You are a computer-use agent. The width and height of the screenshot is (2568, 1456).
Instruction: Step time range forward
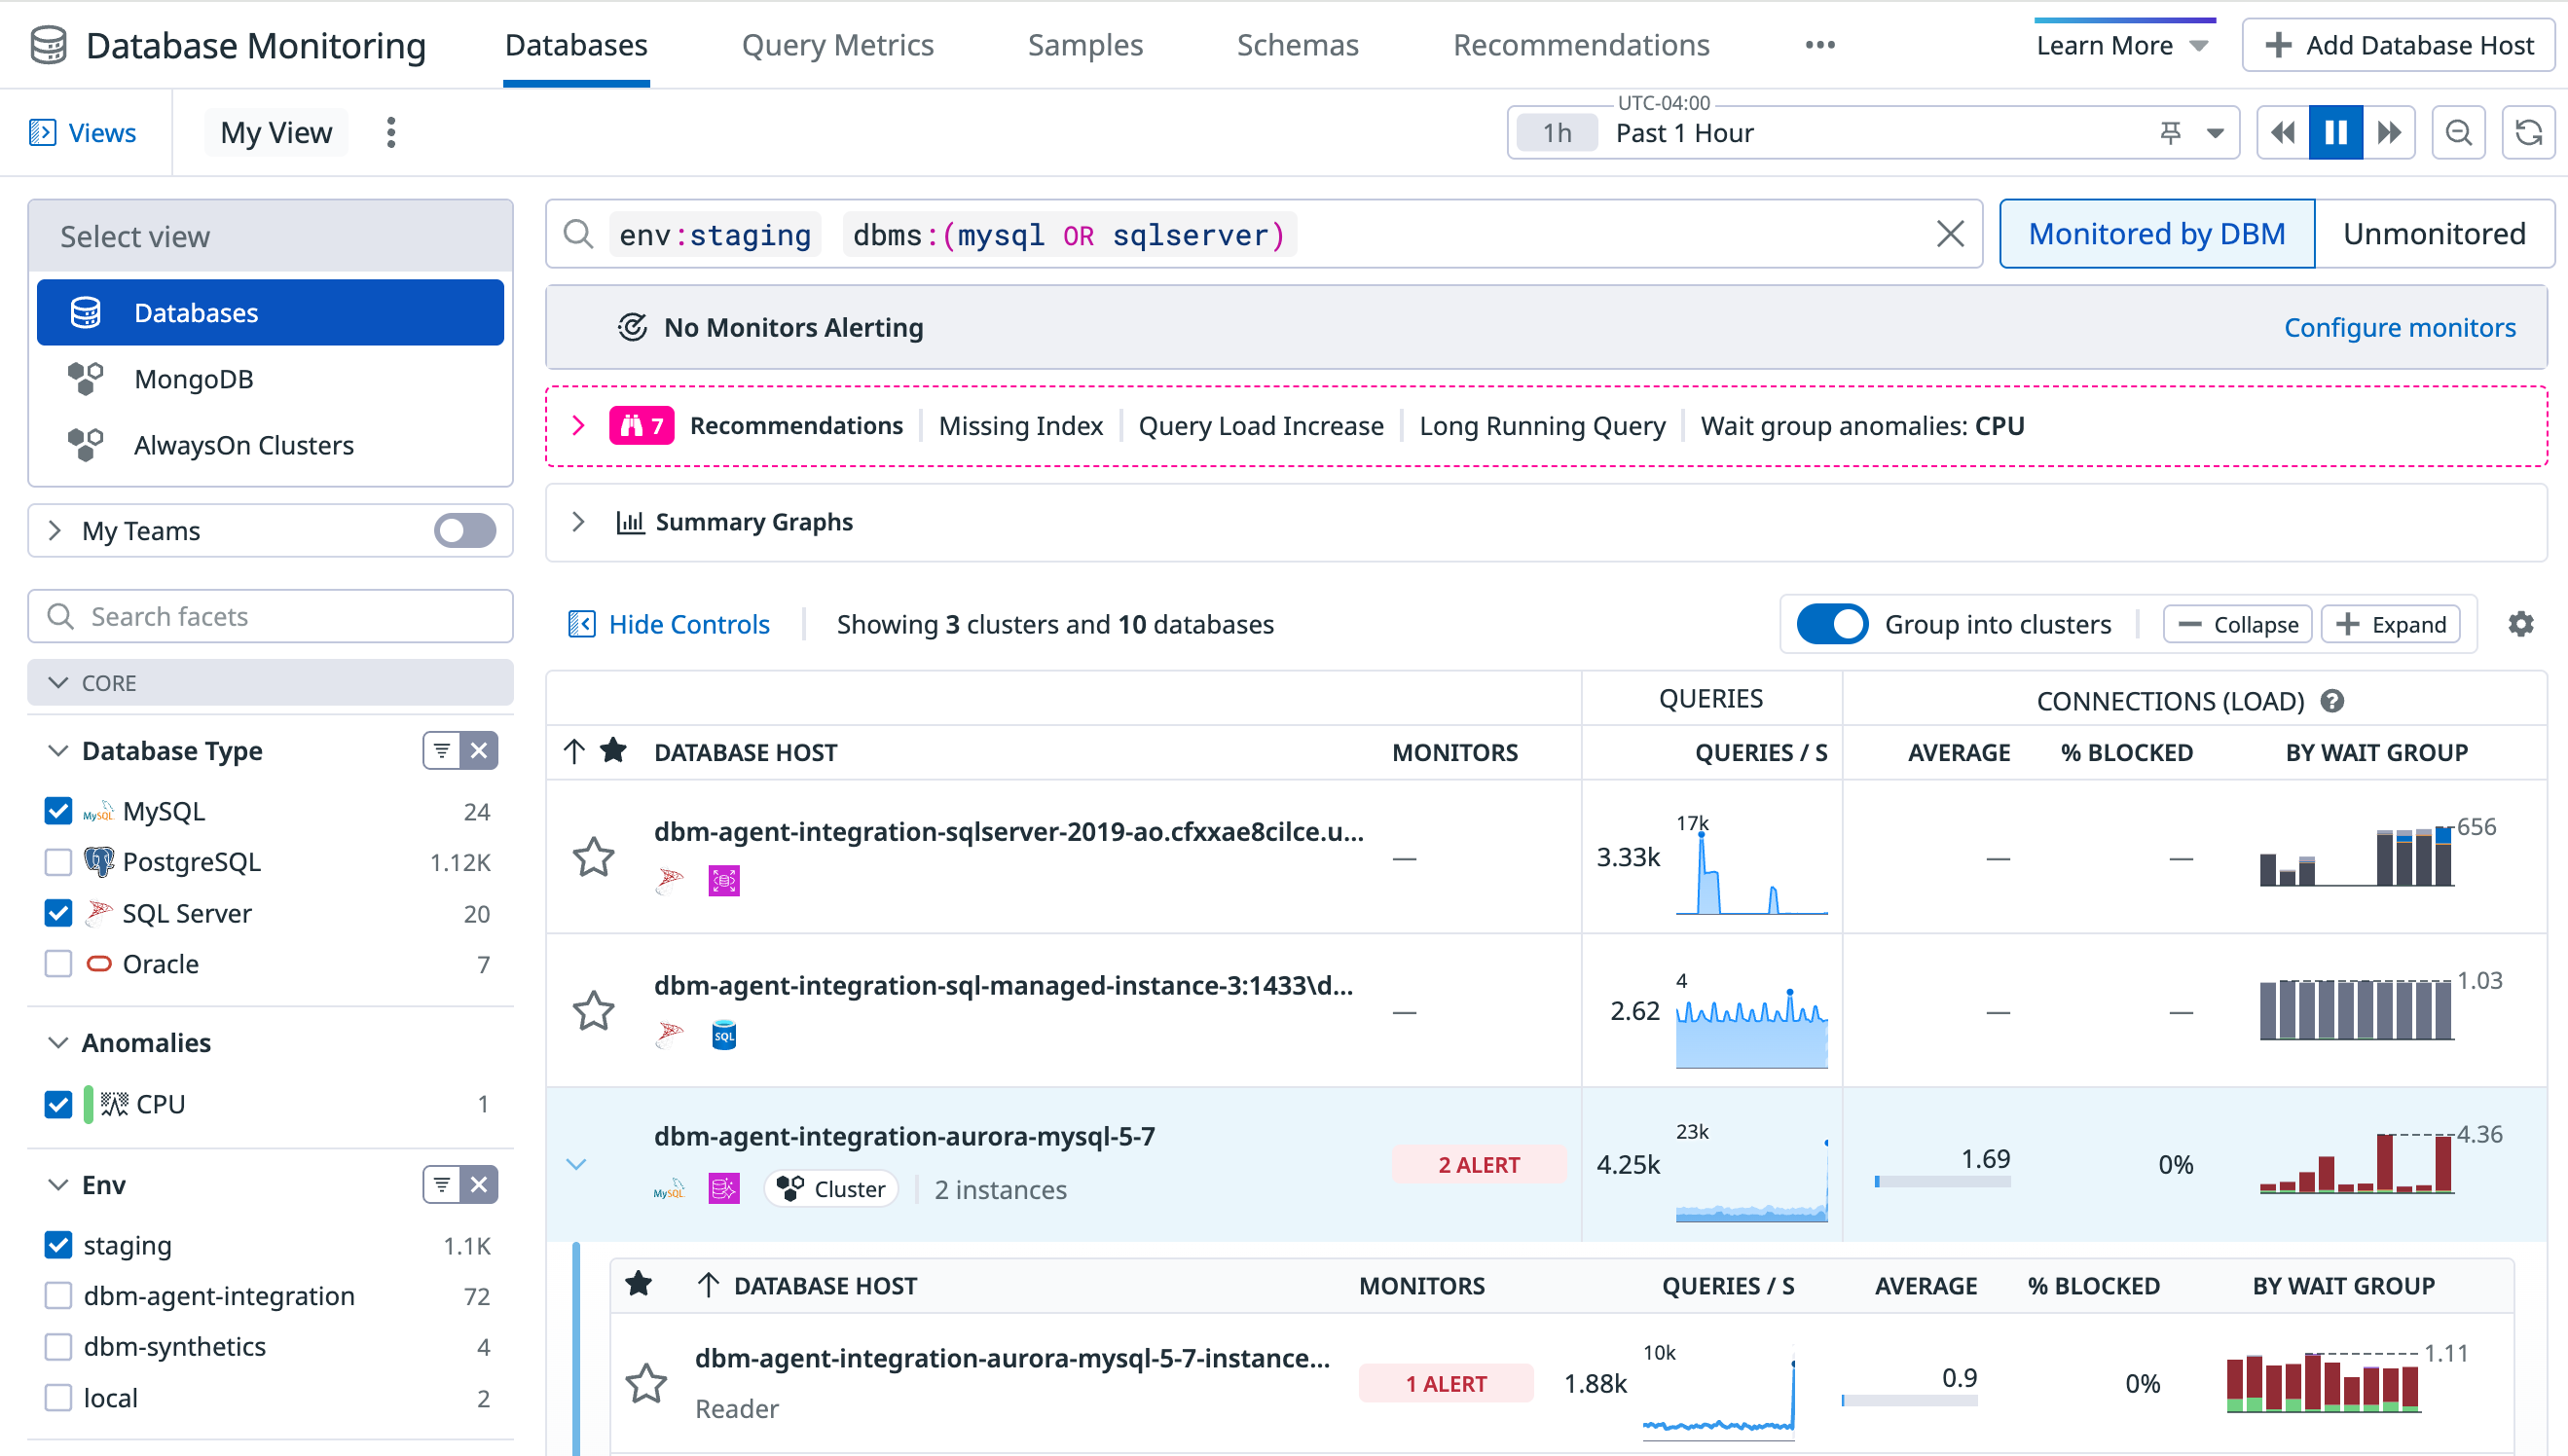(x=2389, y=133)
